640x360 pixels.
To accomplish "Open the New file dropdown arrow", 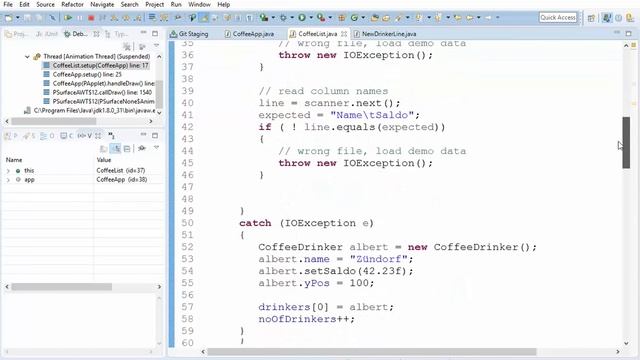I will click(x=18, y=18).
